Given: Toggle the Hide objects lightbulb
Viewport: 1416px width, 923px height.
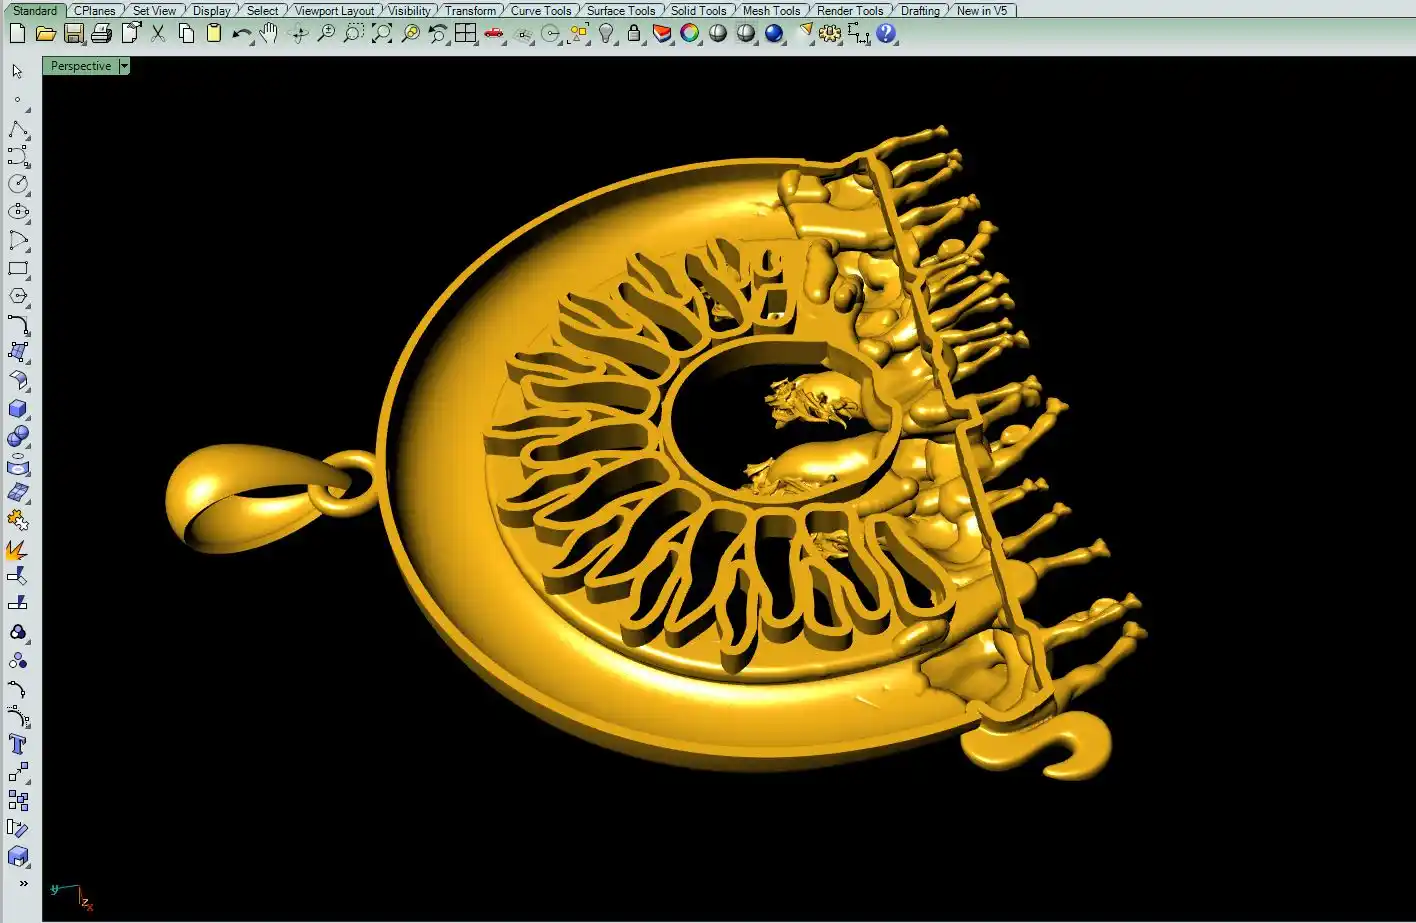Looking at the screenshot, I should pyautogui.click(x=606, y=34).
